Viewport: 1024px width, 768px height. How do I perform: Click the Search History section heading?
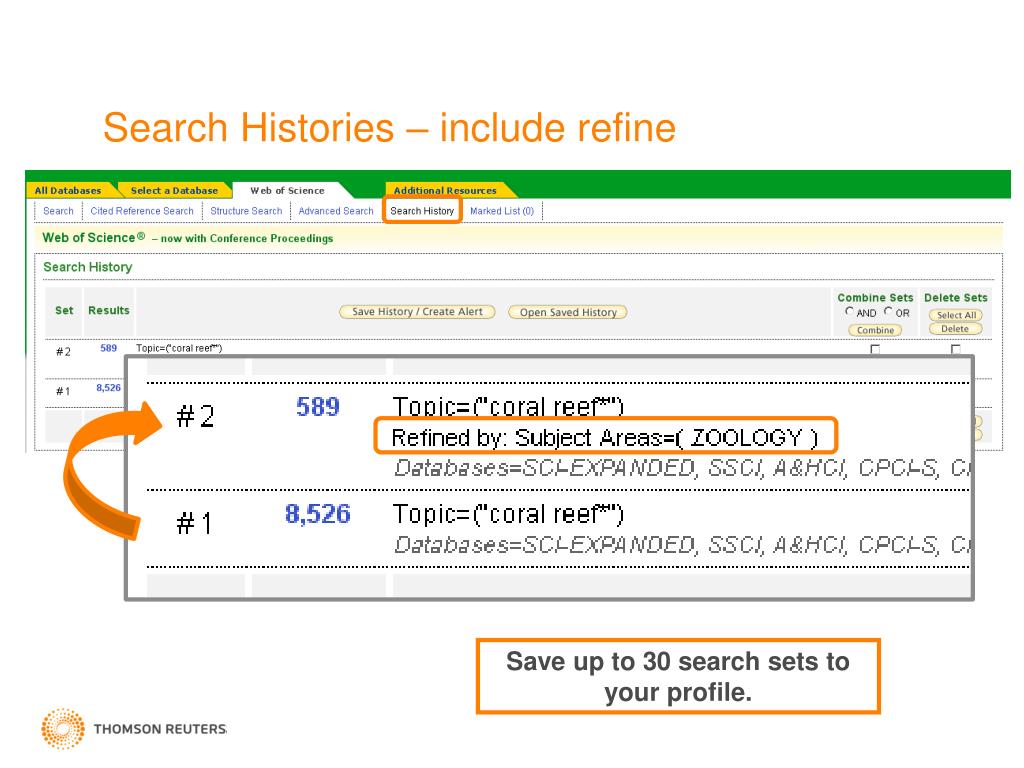pyautogui.click(x=88, y=267)
